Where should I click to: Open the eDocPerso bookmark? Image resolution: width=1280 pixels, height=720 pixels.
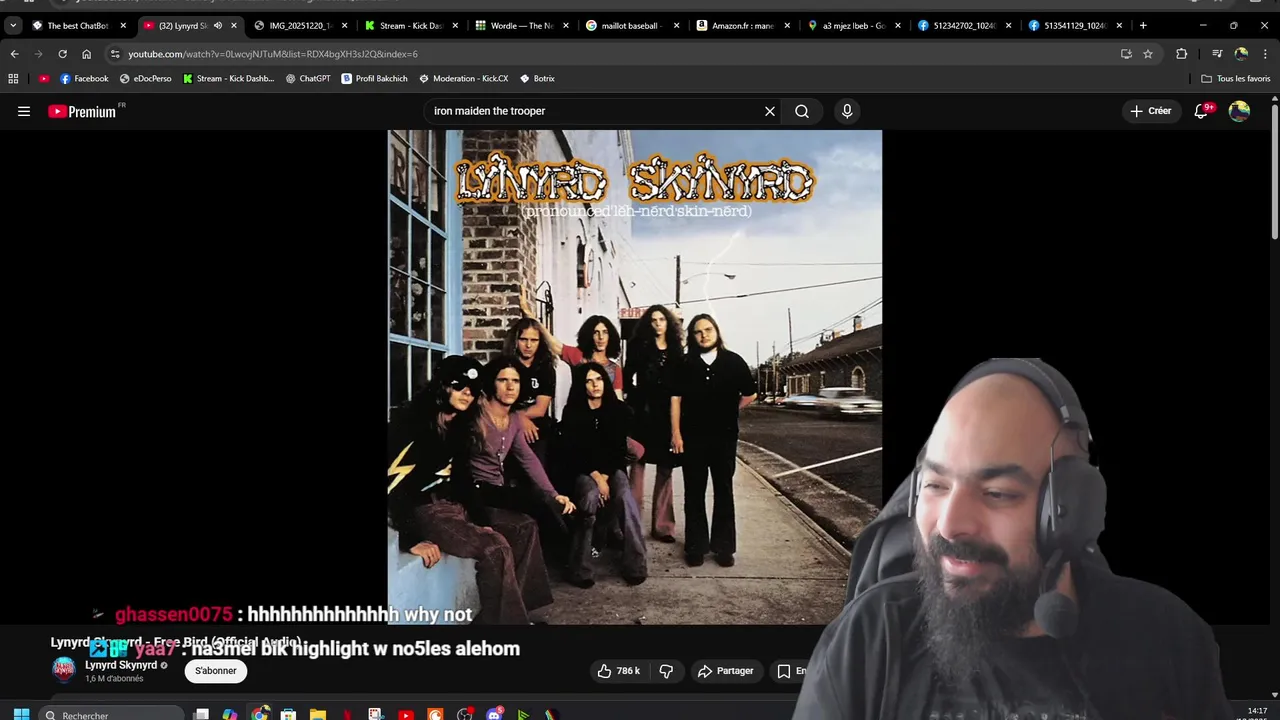click(145, 78)
